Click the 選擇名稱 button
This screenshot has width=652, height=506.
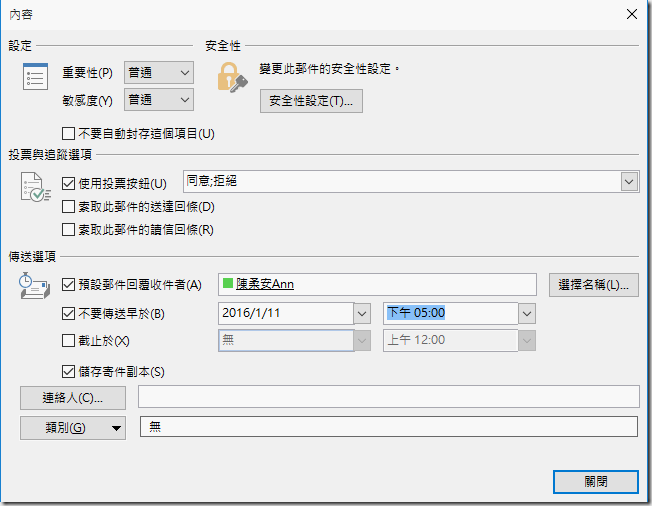(594, 285)
